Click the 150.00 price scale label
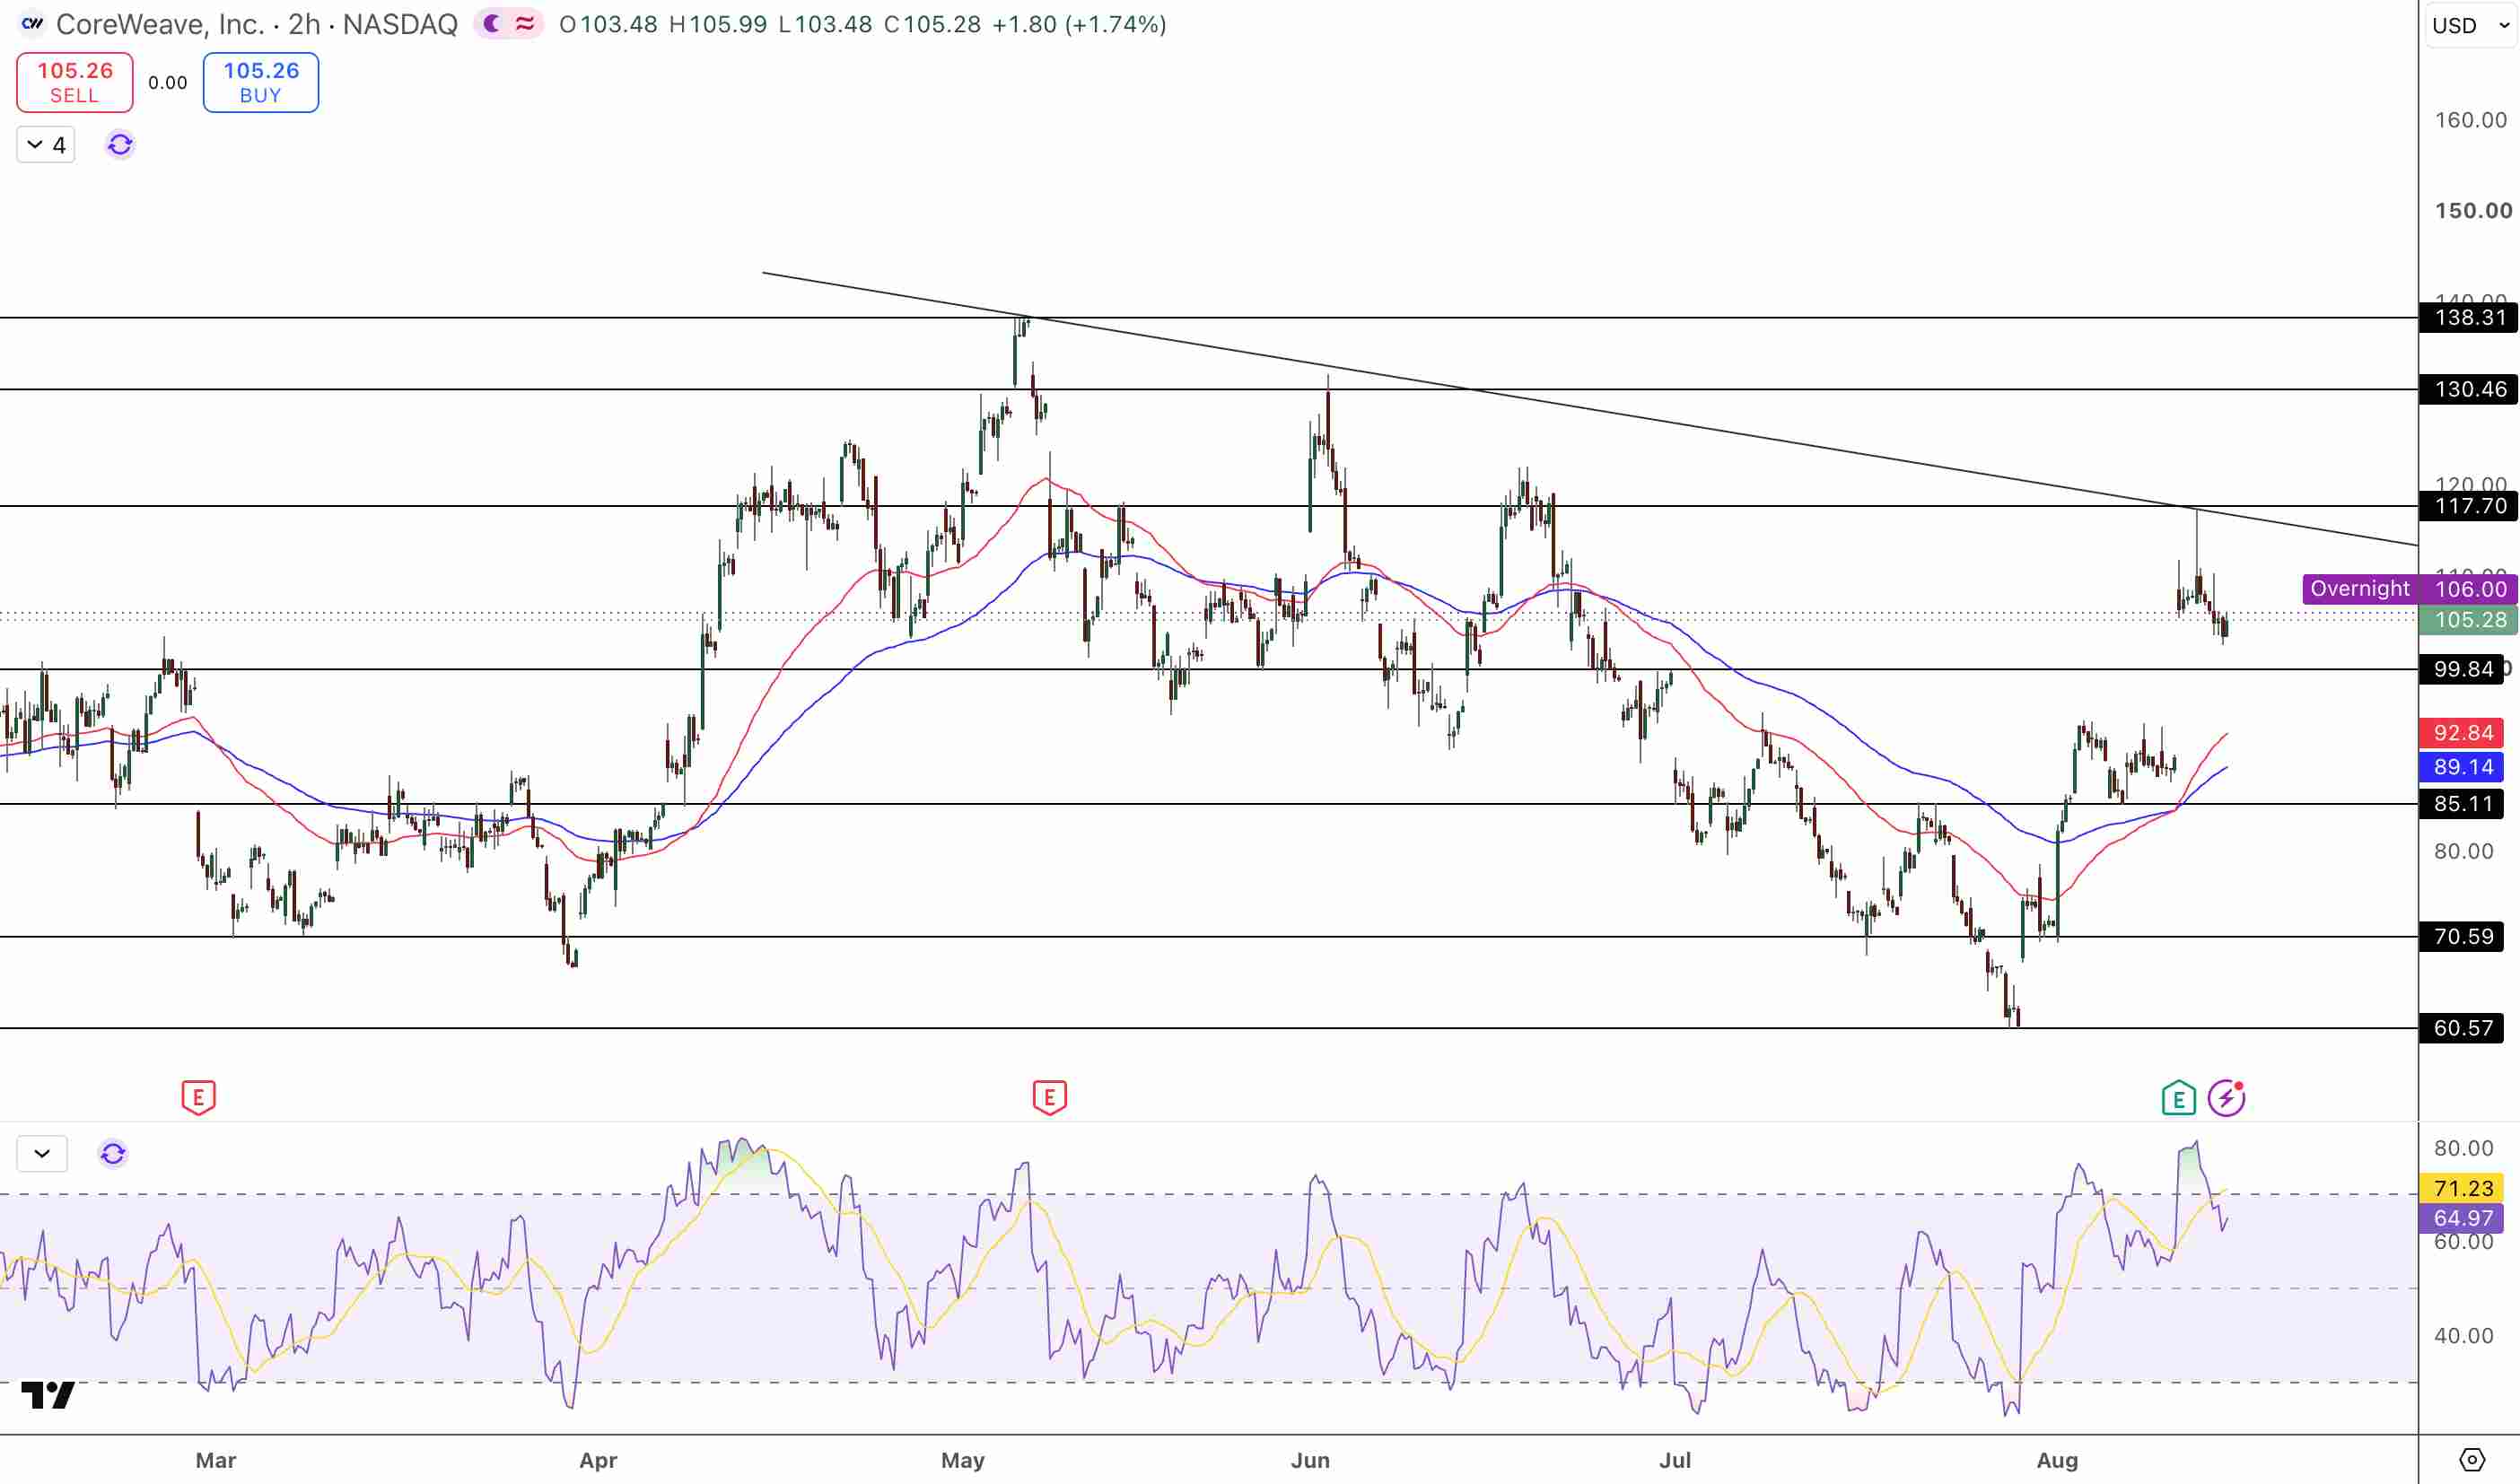This screenshot has width=2520, height=1484. click(2473, 211)
